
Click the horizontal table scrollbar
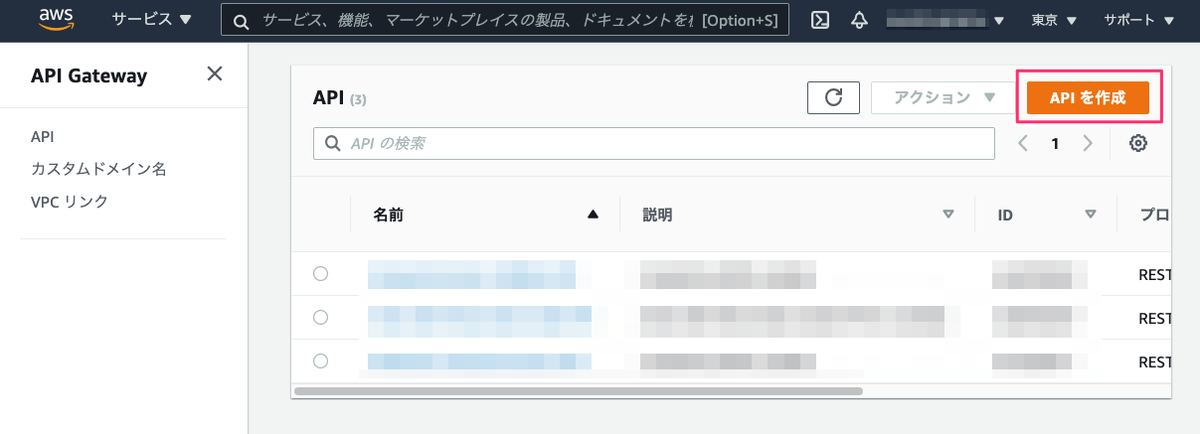(578, 390)
